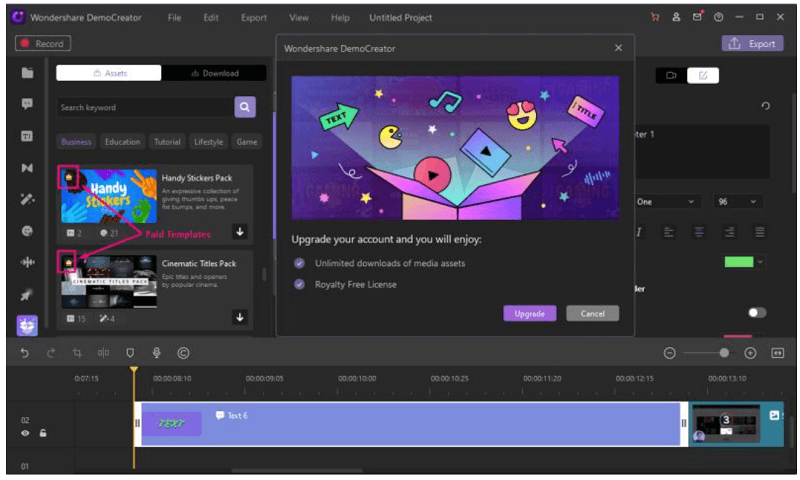
Task: Open the templates store sidebar icon
Action: tap(27, 325)
